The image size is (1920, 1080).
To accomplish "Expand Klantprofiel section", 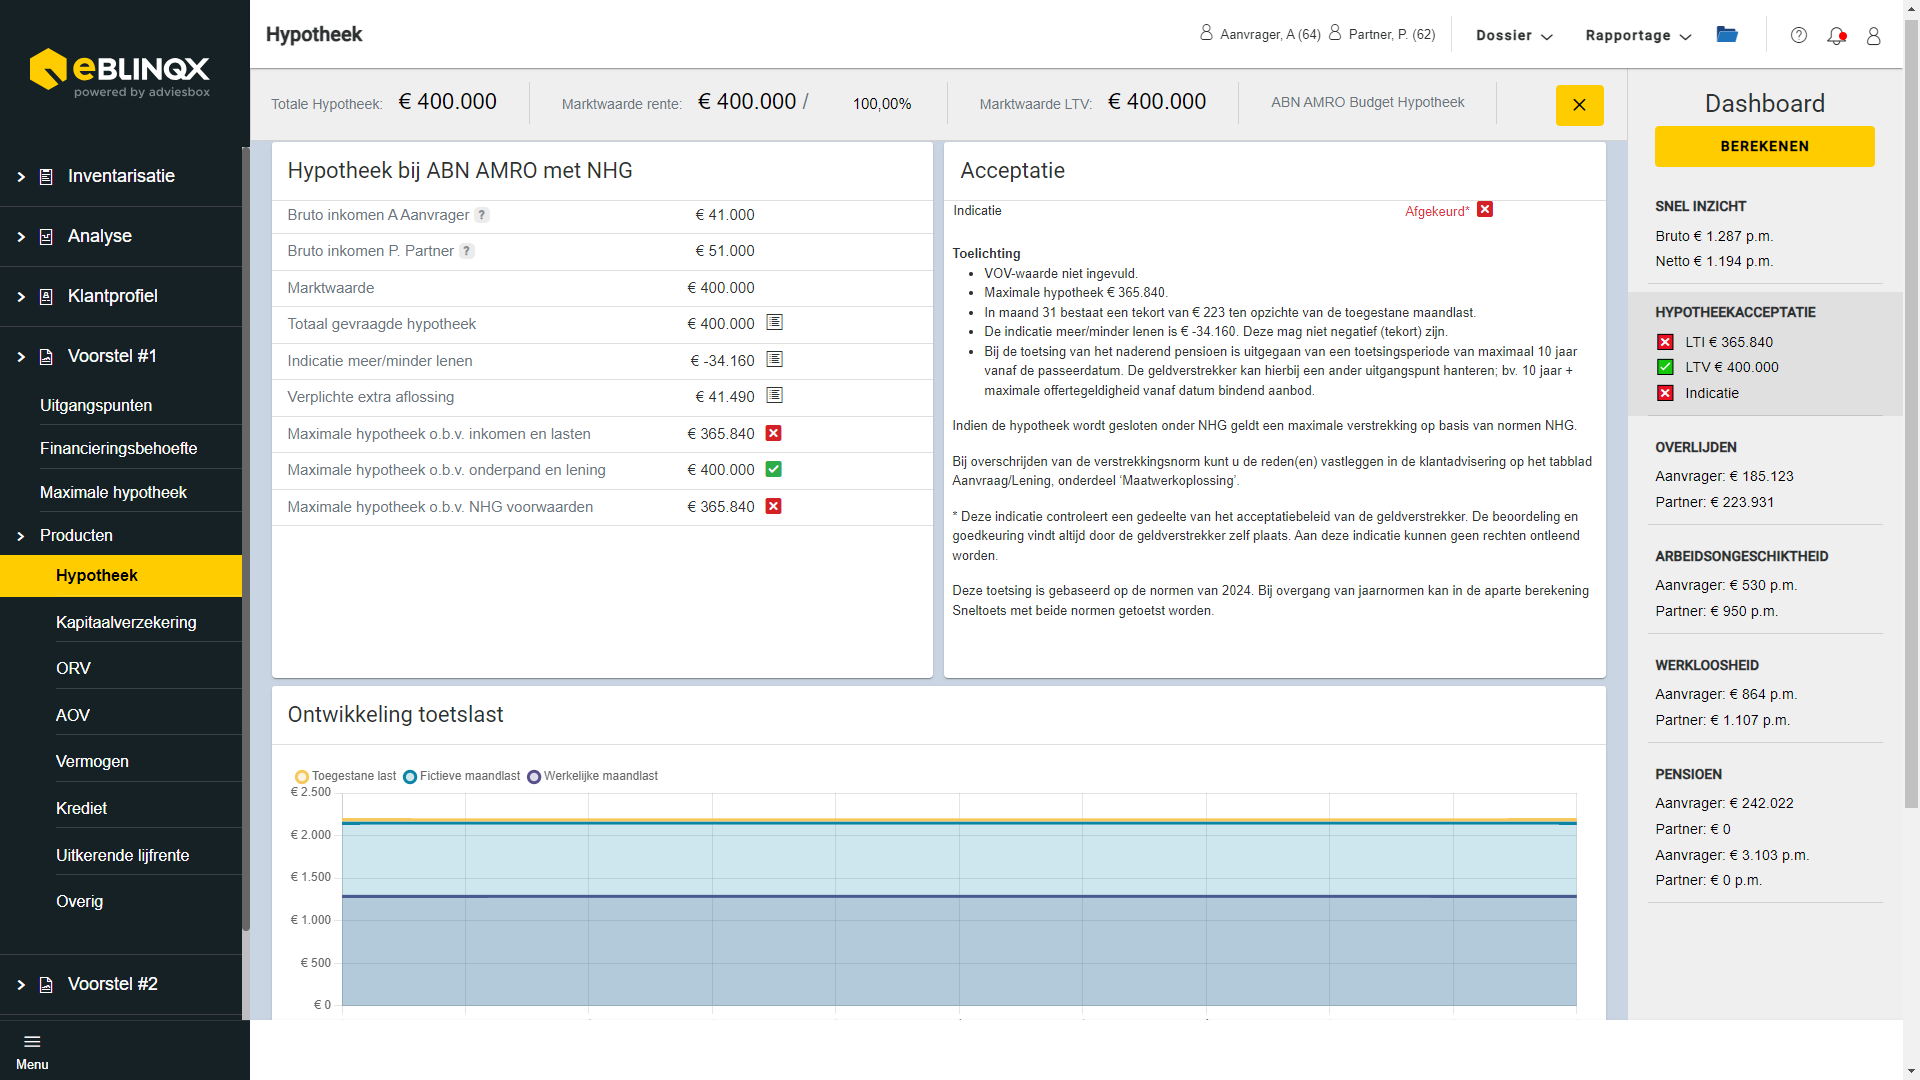I will coord(21,297).
